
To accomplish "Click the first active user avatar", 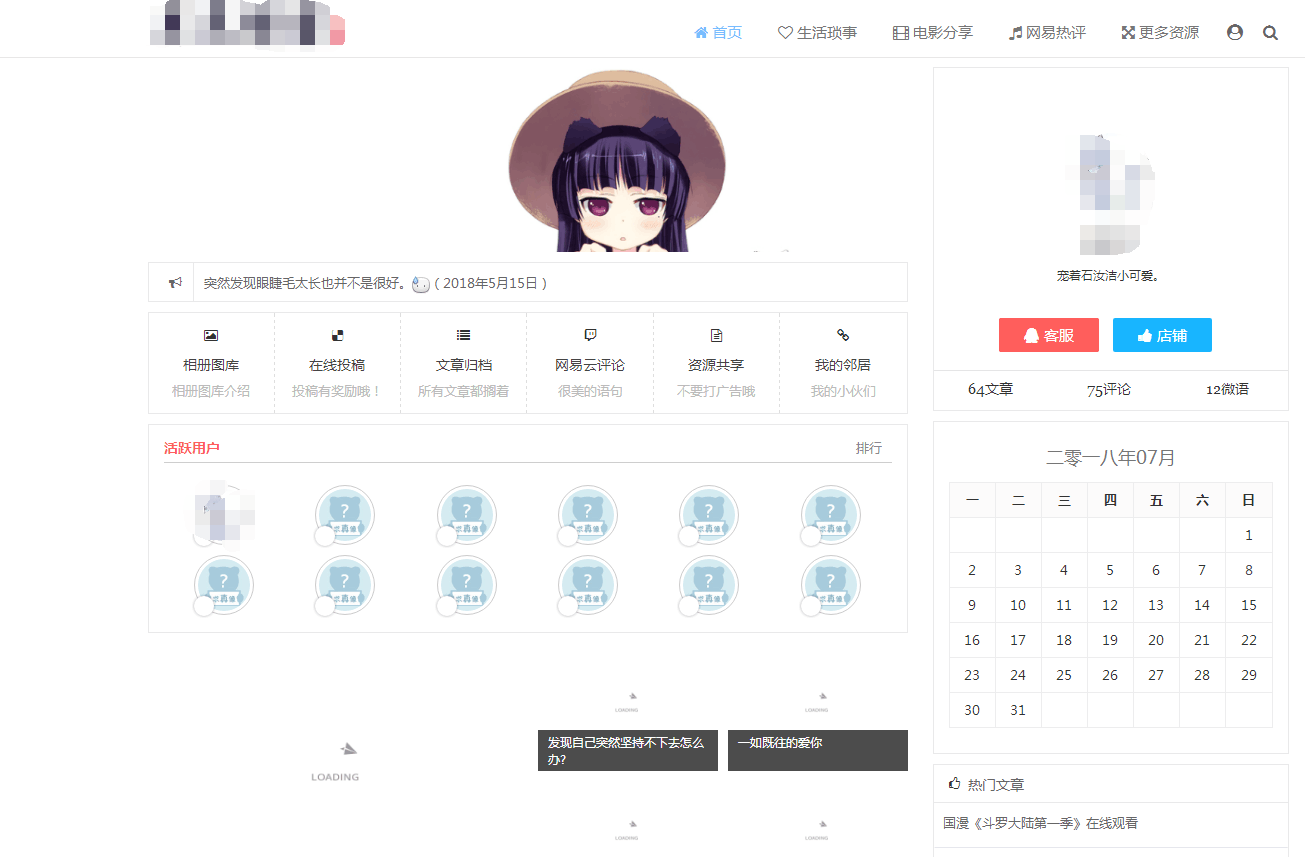I will [223, 512].
